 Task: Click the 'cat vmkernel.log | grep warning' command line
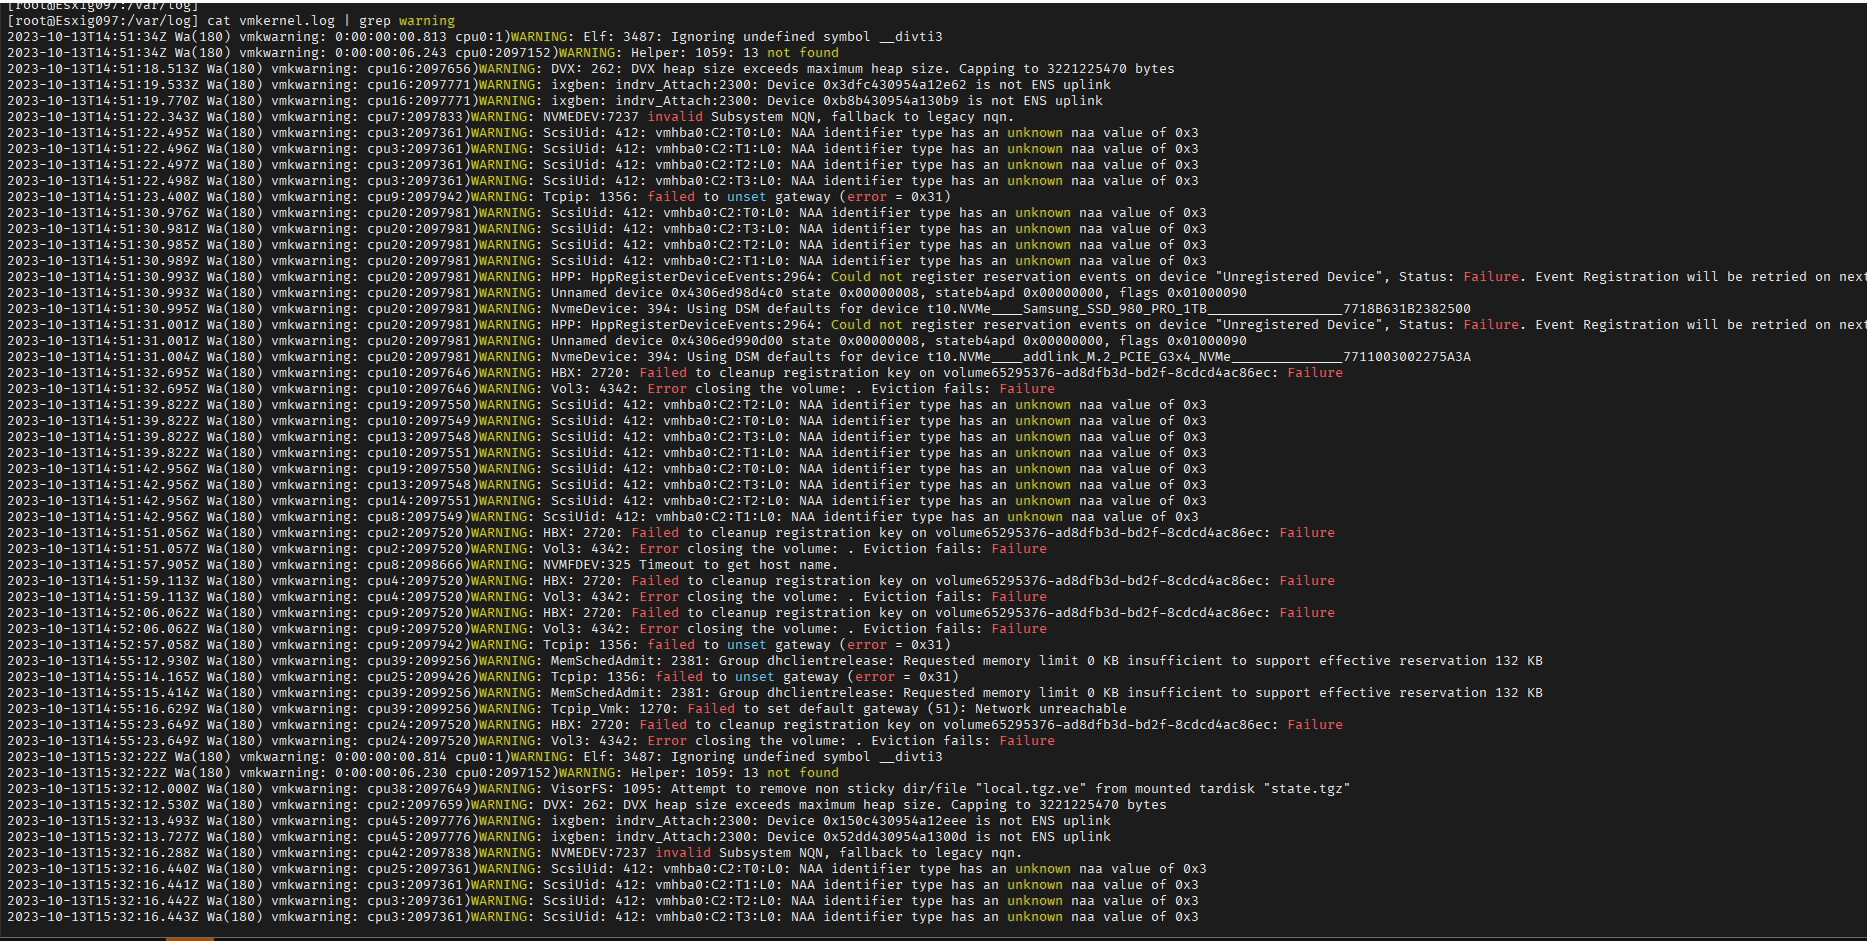pyautogui.click(x=231, y=21)
